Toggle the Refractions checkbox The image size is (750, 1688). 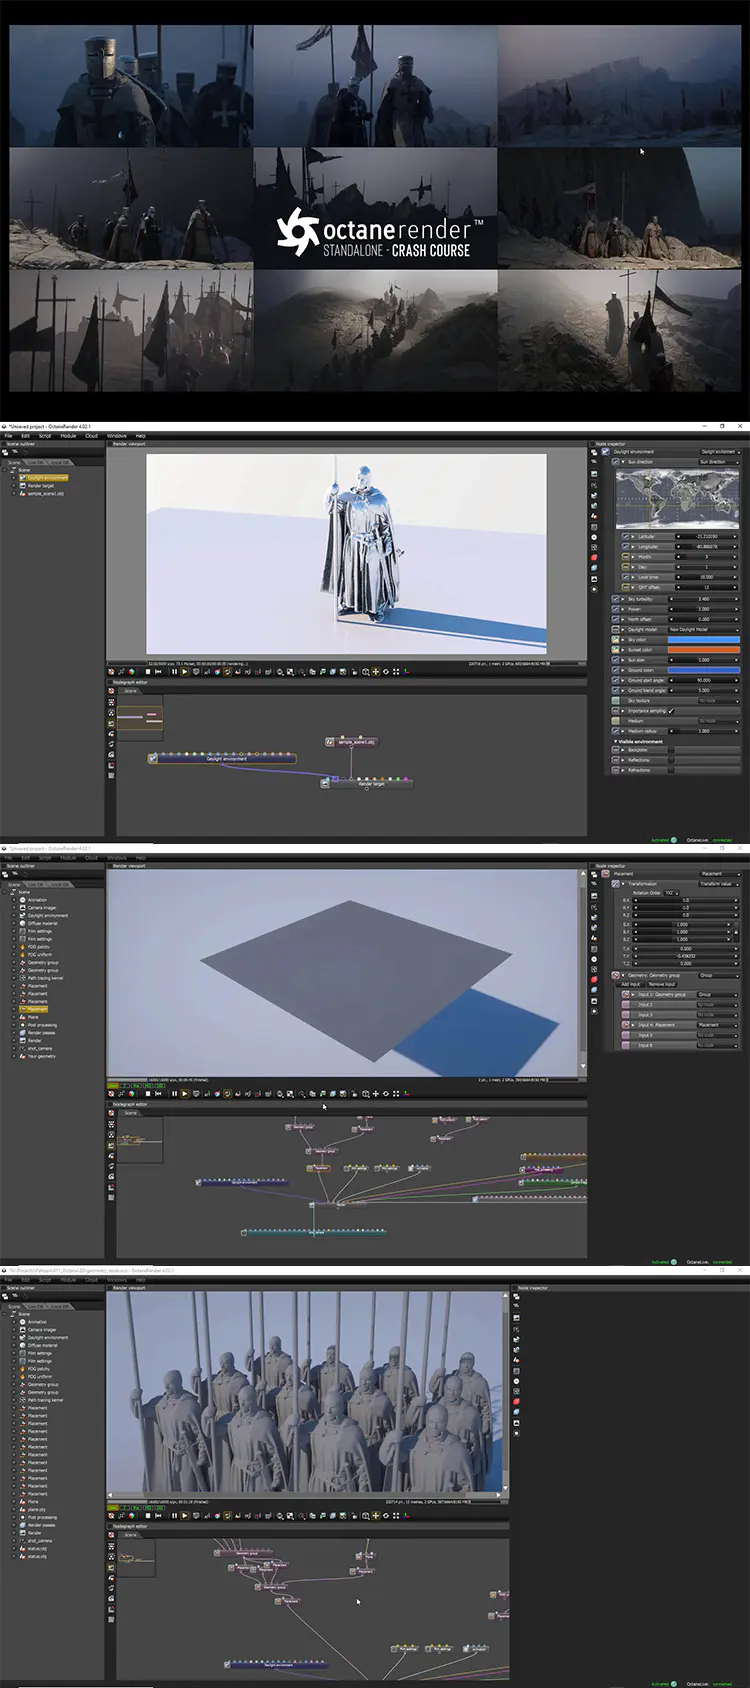tap(671, 770)
